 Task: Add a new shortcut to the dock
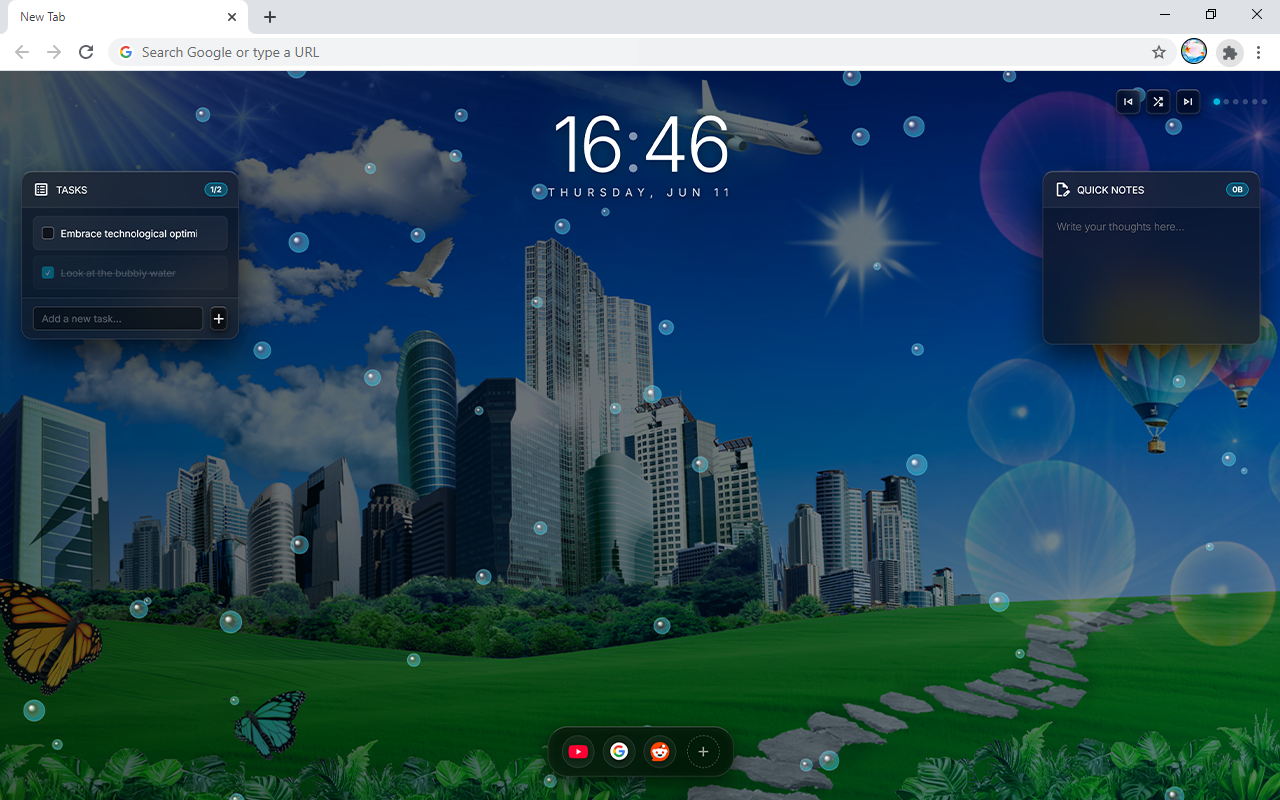[703, 752]
